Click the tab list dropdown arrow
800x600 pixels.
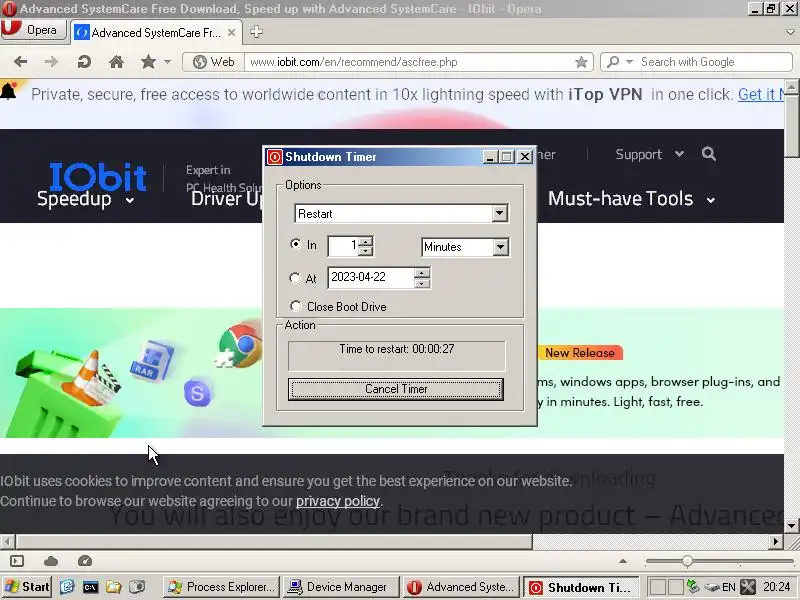point(790,32)
